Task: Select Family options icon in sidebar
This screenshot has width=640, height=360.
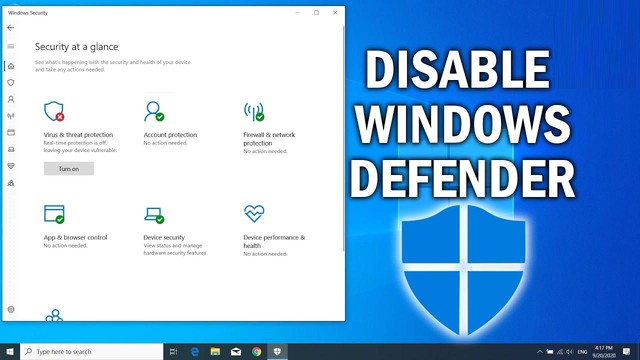Action: [x=11, y=183]
